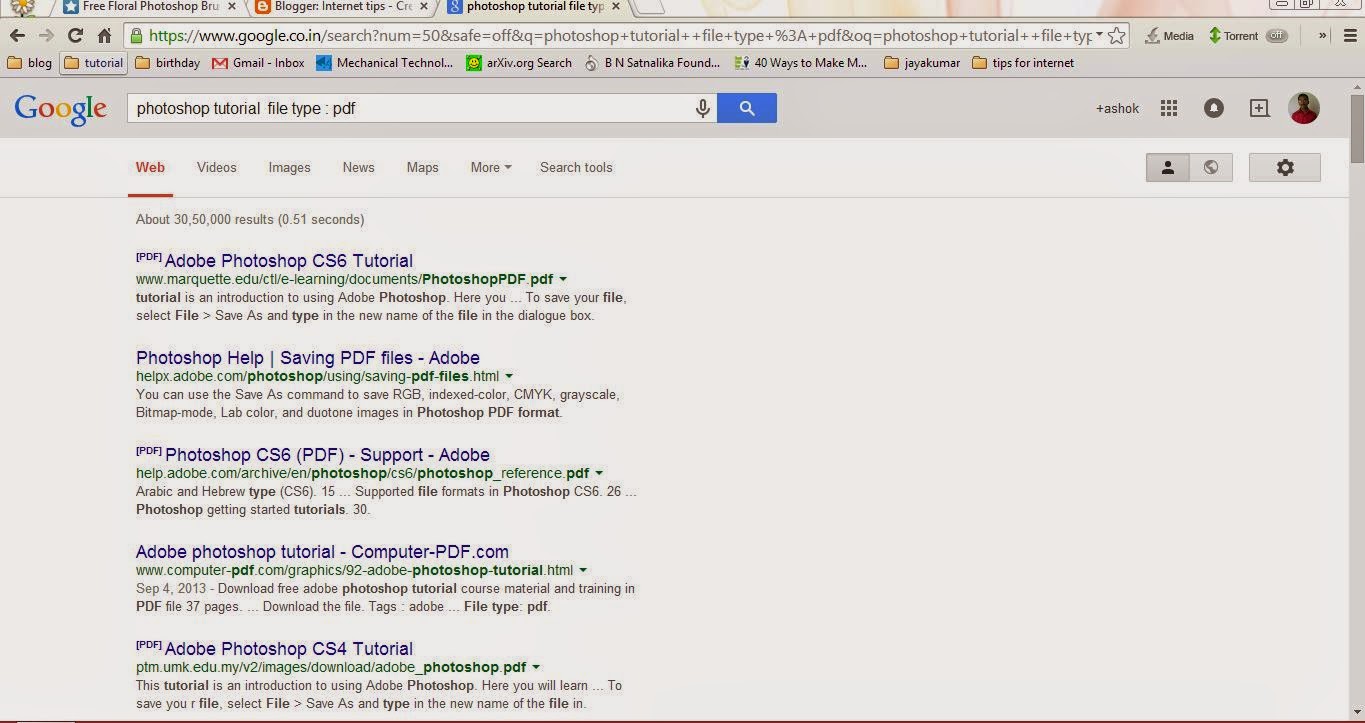Close the Free Floral Photoshop tab
The width and height of the screenshot is (1365, 723).
pos(231,6)
